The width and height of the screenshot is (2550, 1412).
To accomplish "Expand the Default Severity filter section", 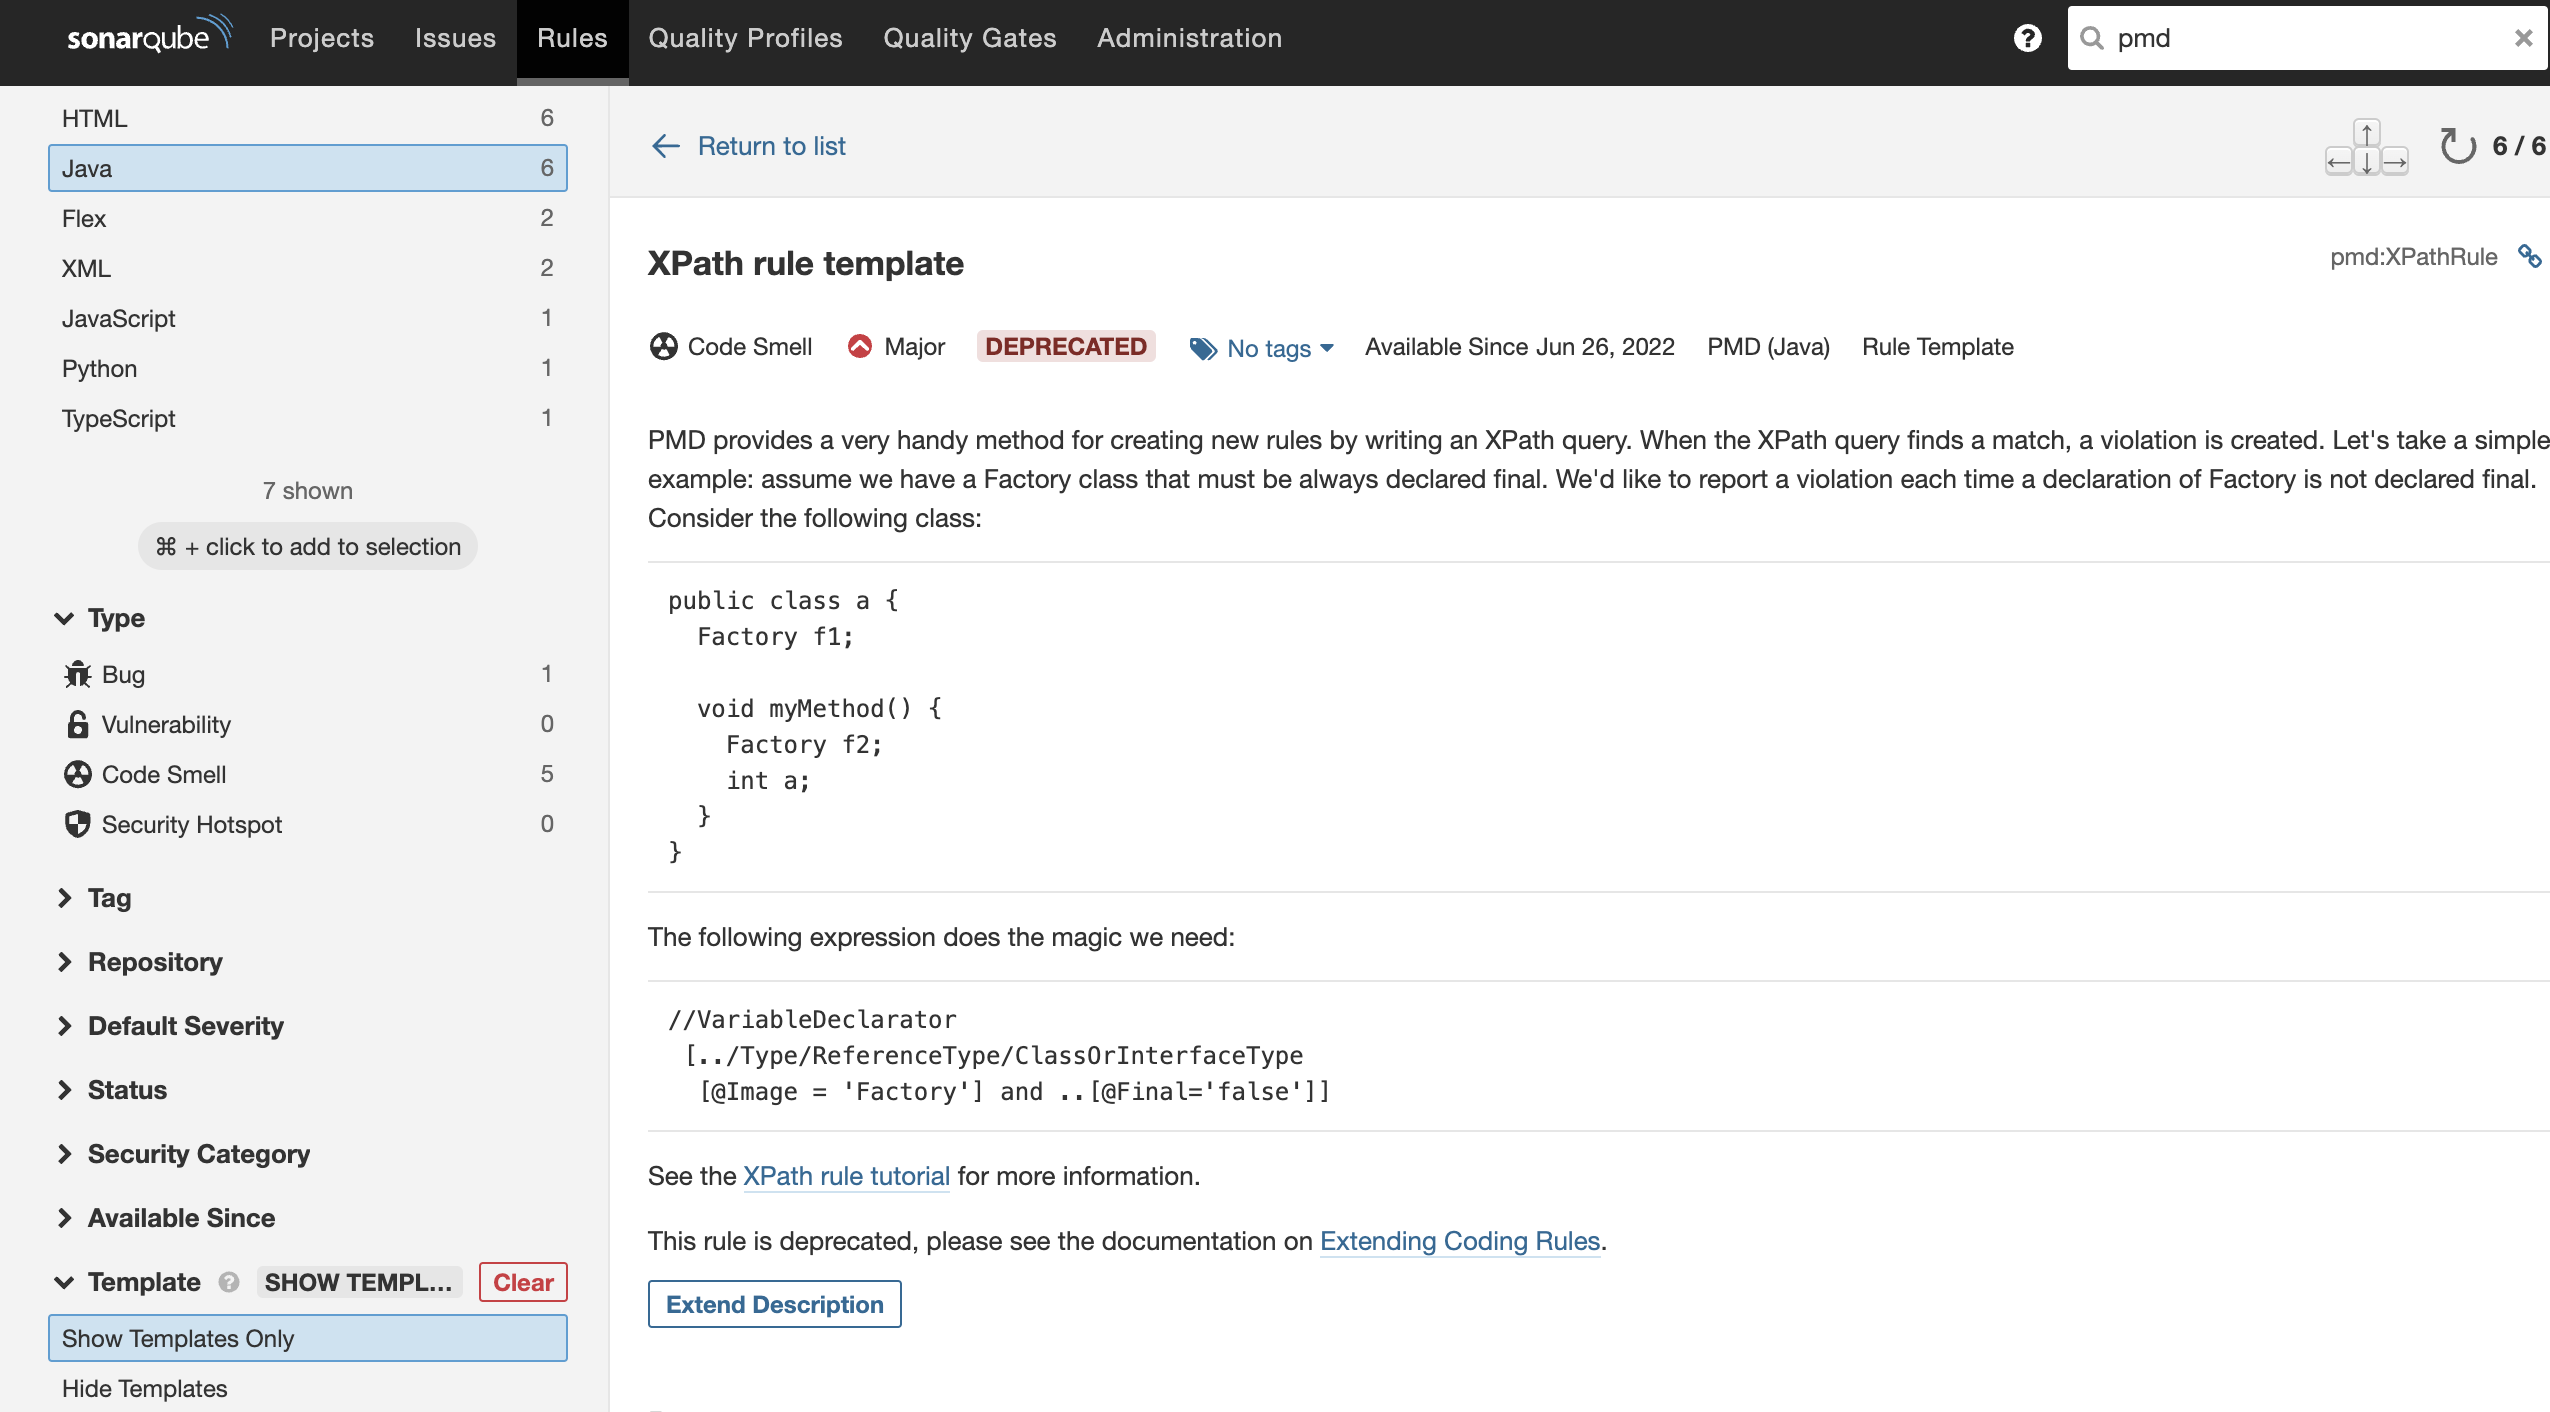I will tap(170, 1026).
